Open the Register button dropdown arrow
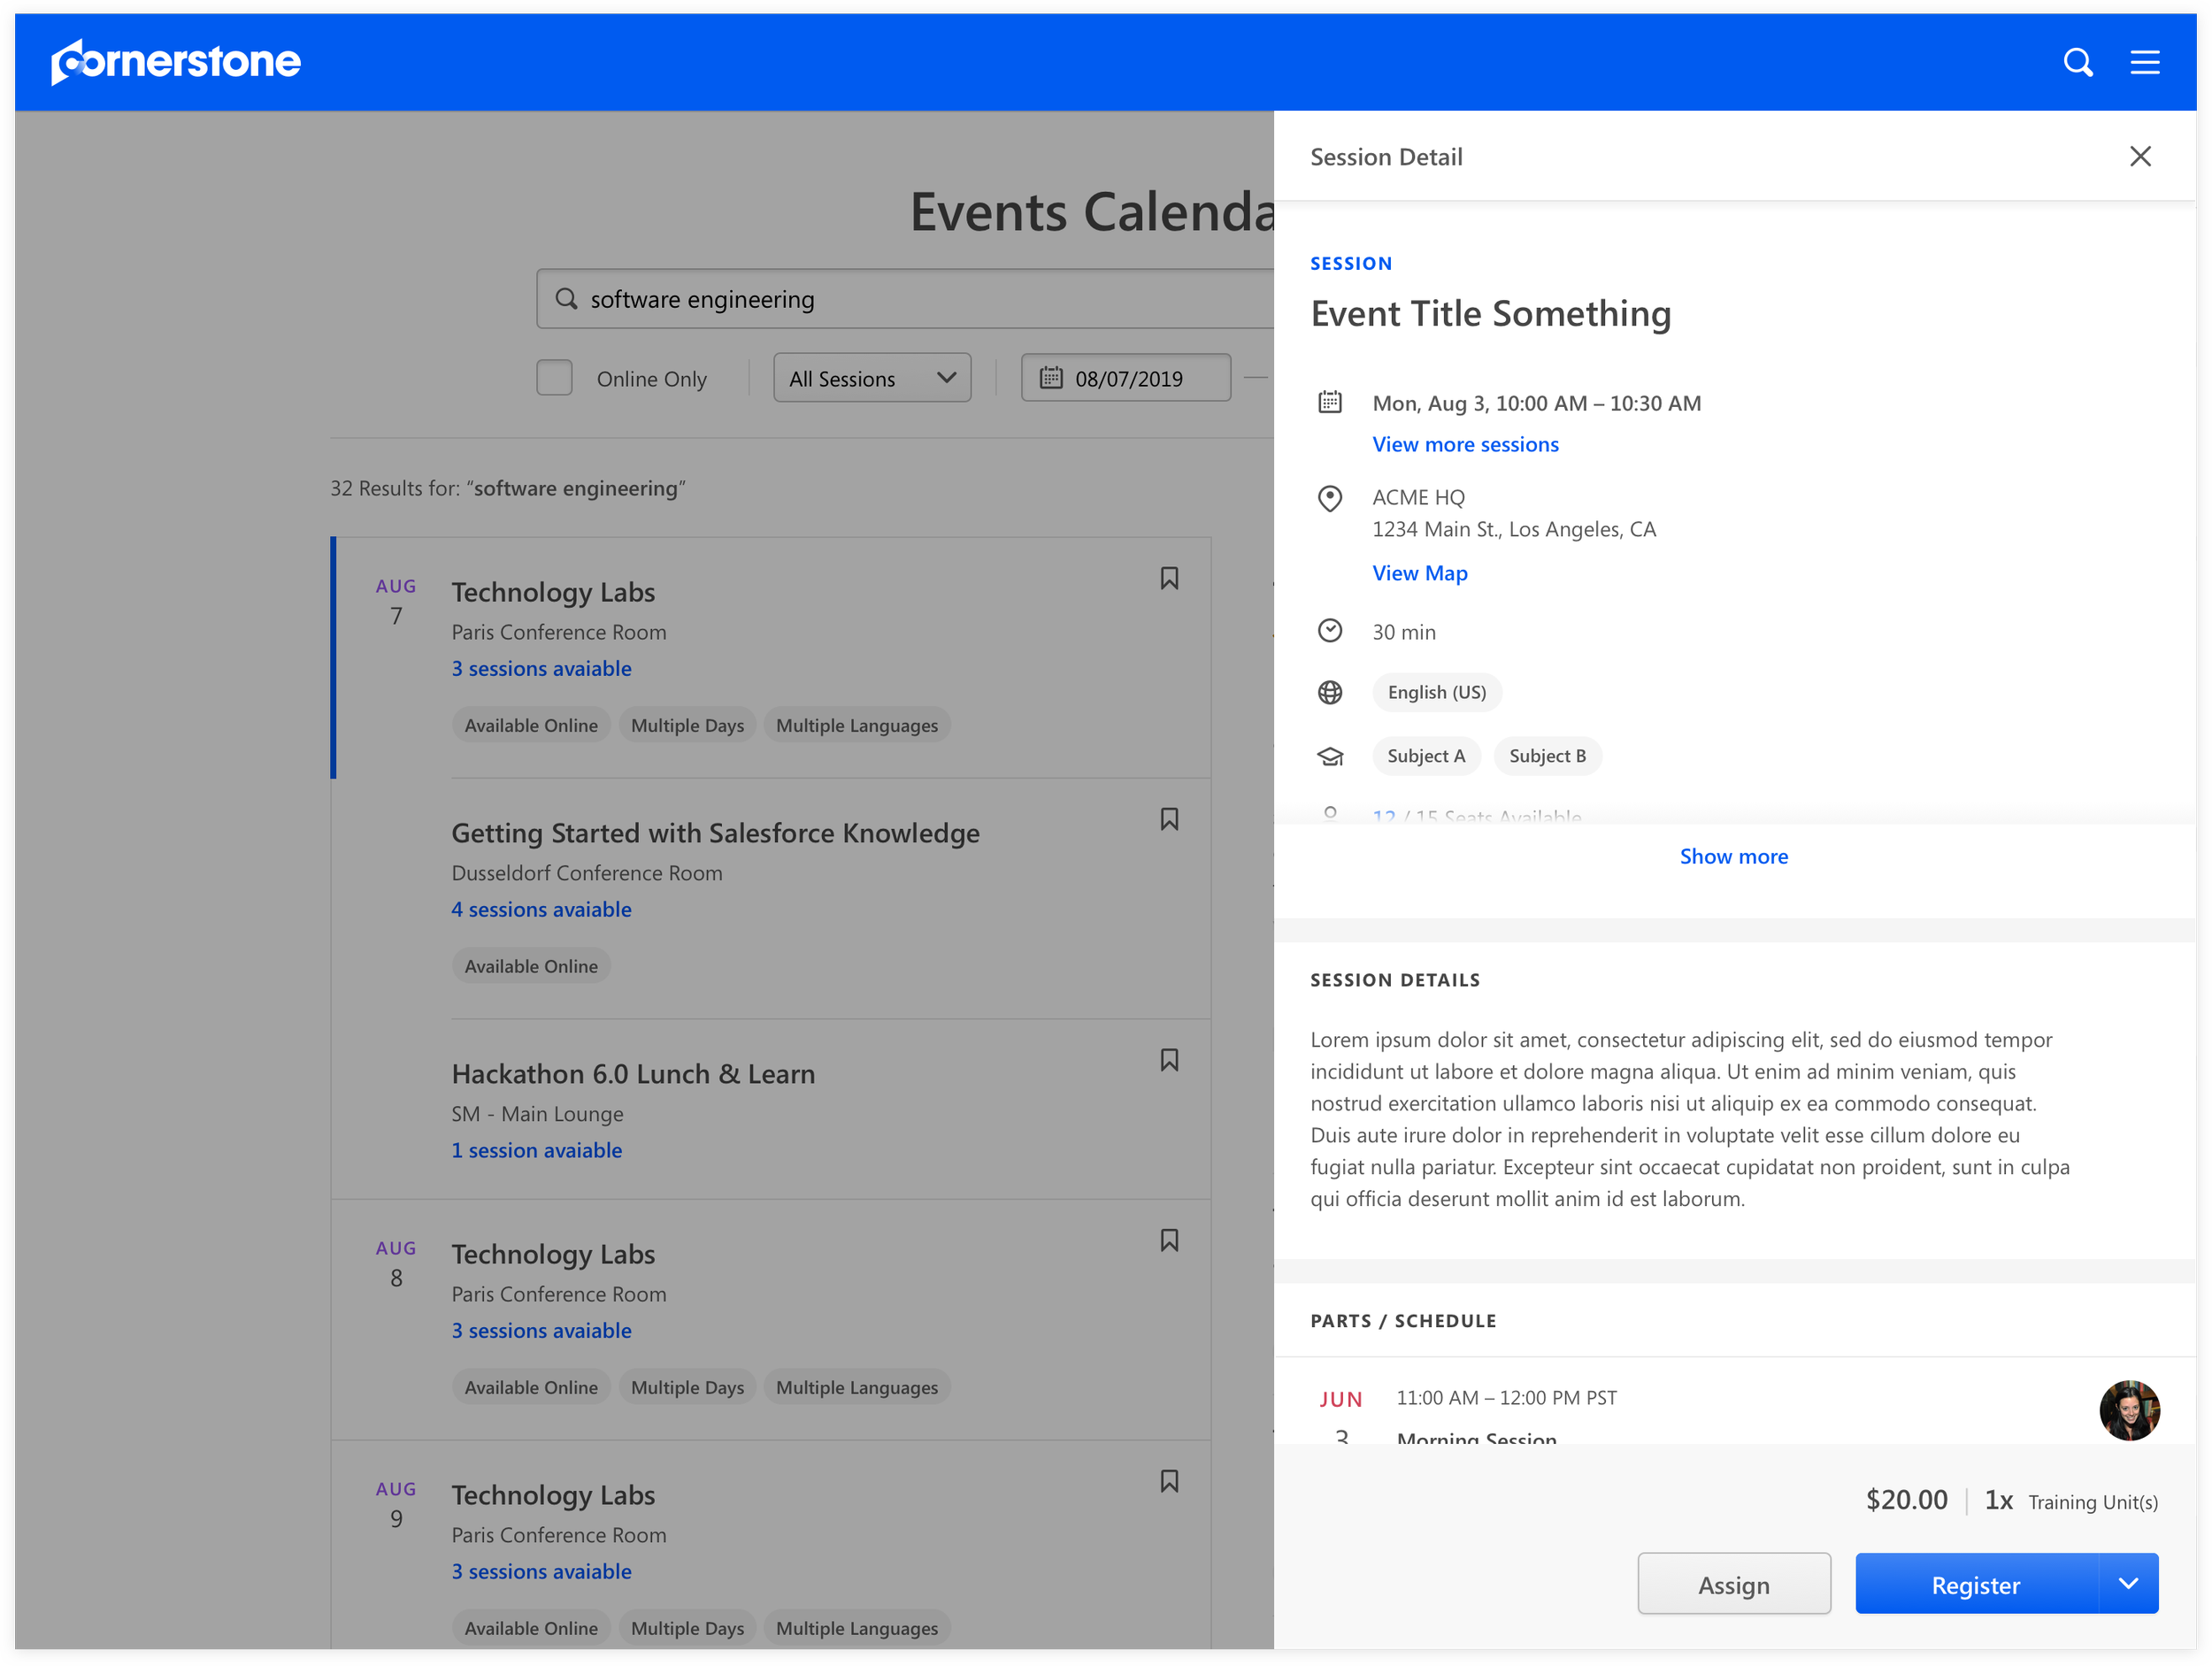This screenshot has width=2212, height=1666. (x=2127, y=1583)
